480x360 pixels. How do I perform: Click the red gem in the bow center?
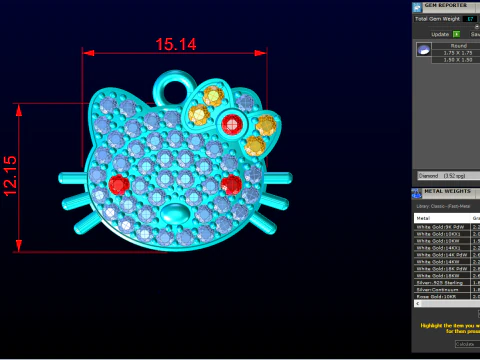[x=232, y=124]
